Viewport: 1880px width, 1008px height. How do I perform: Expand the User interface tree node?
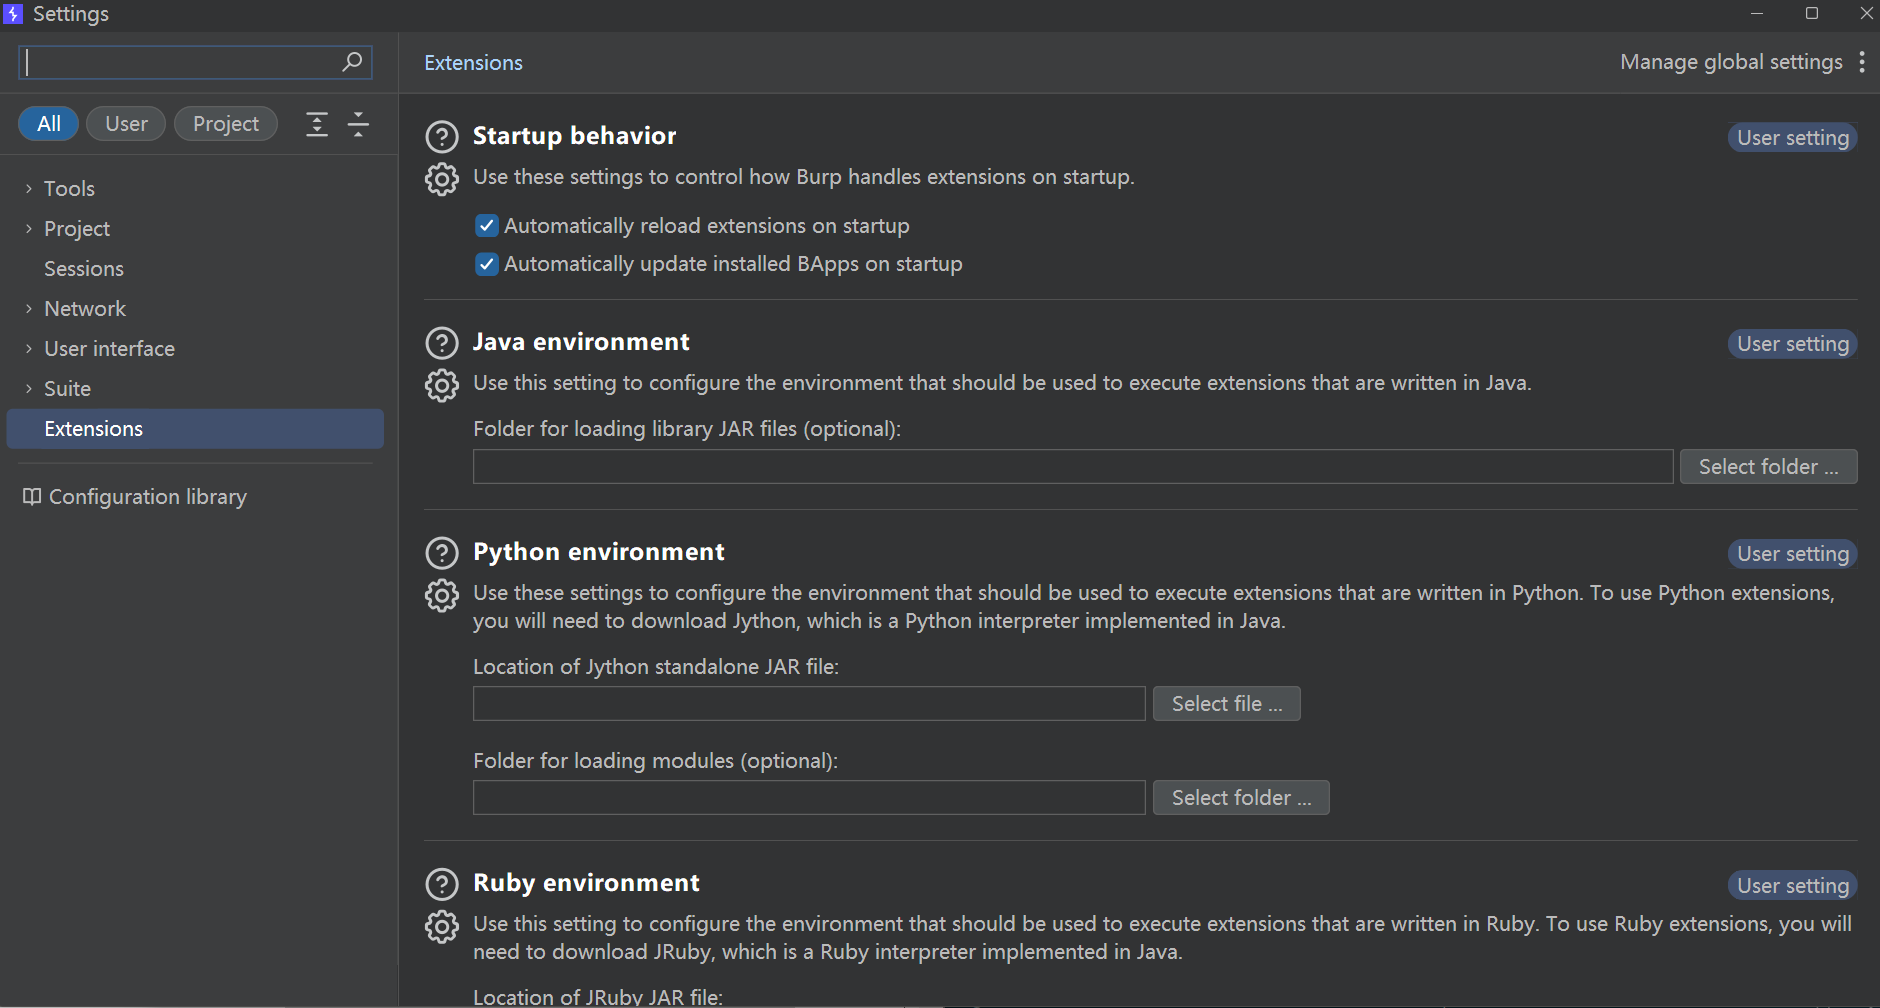pos(29,349)
